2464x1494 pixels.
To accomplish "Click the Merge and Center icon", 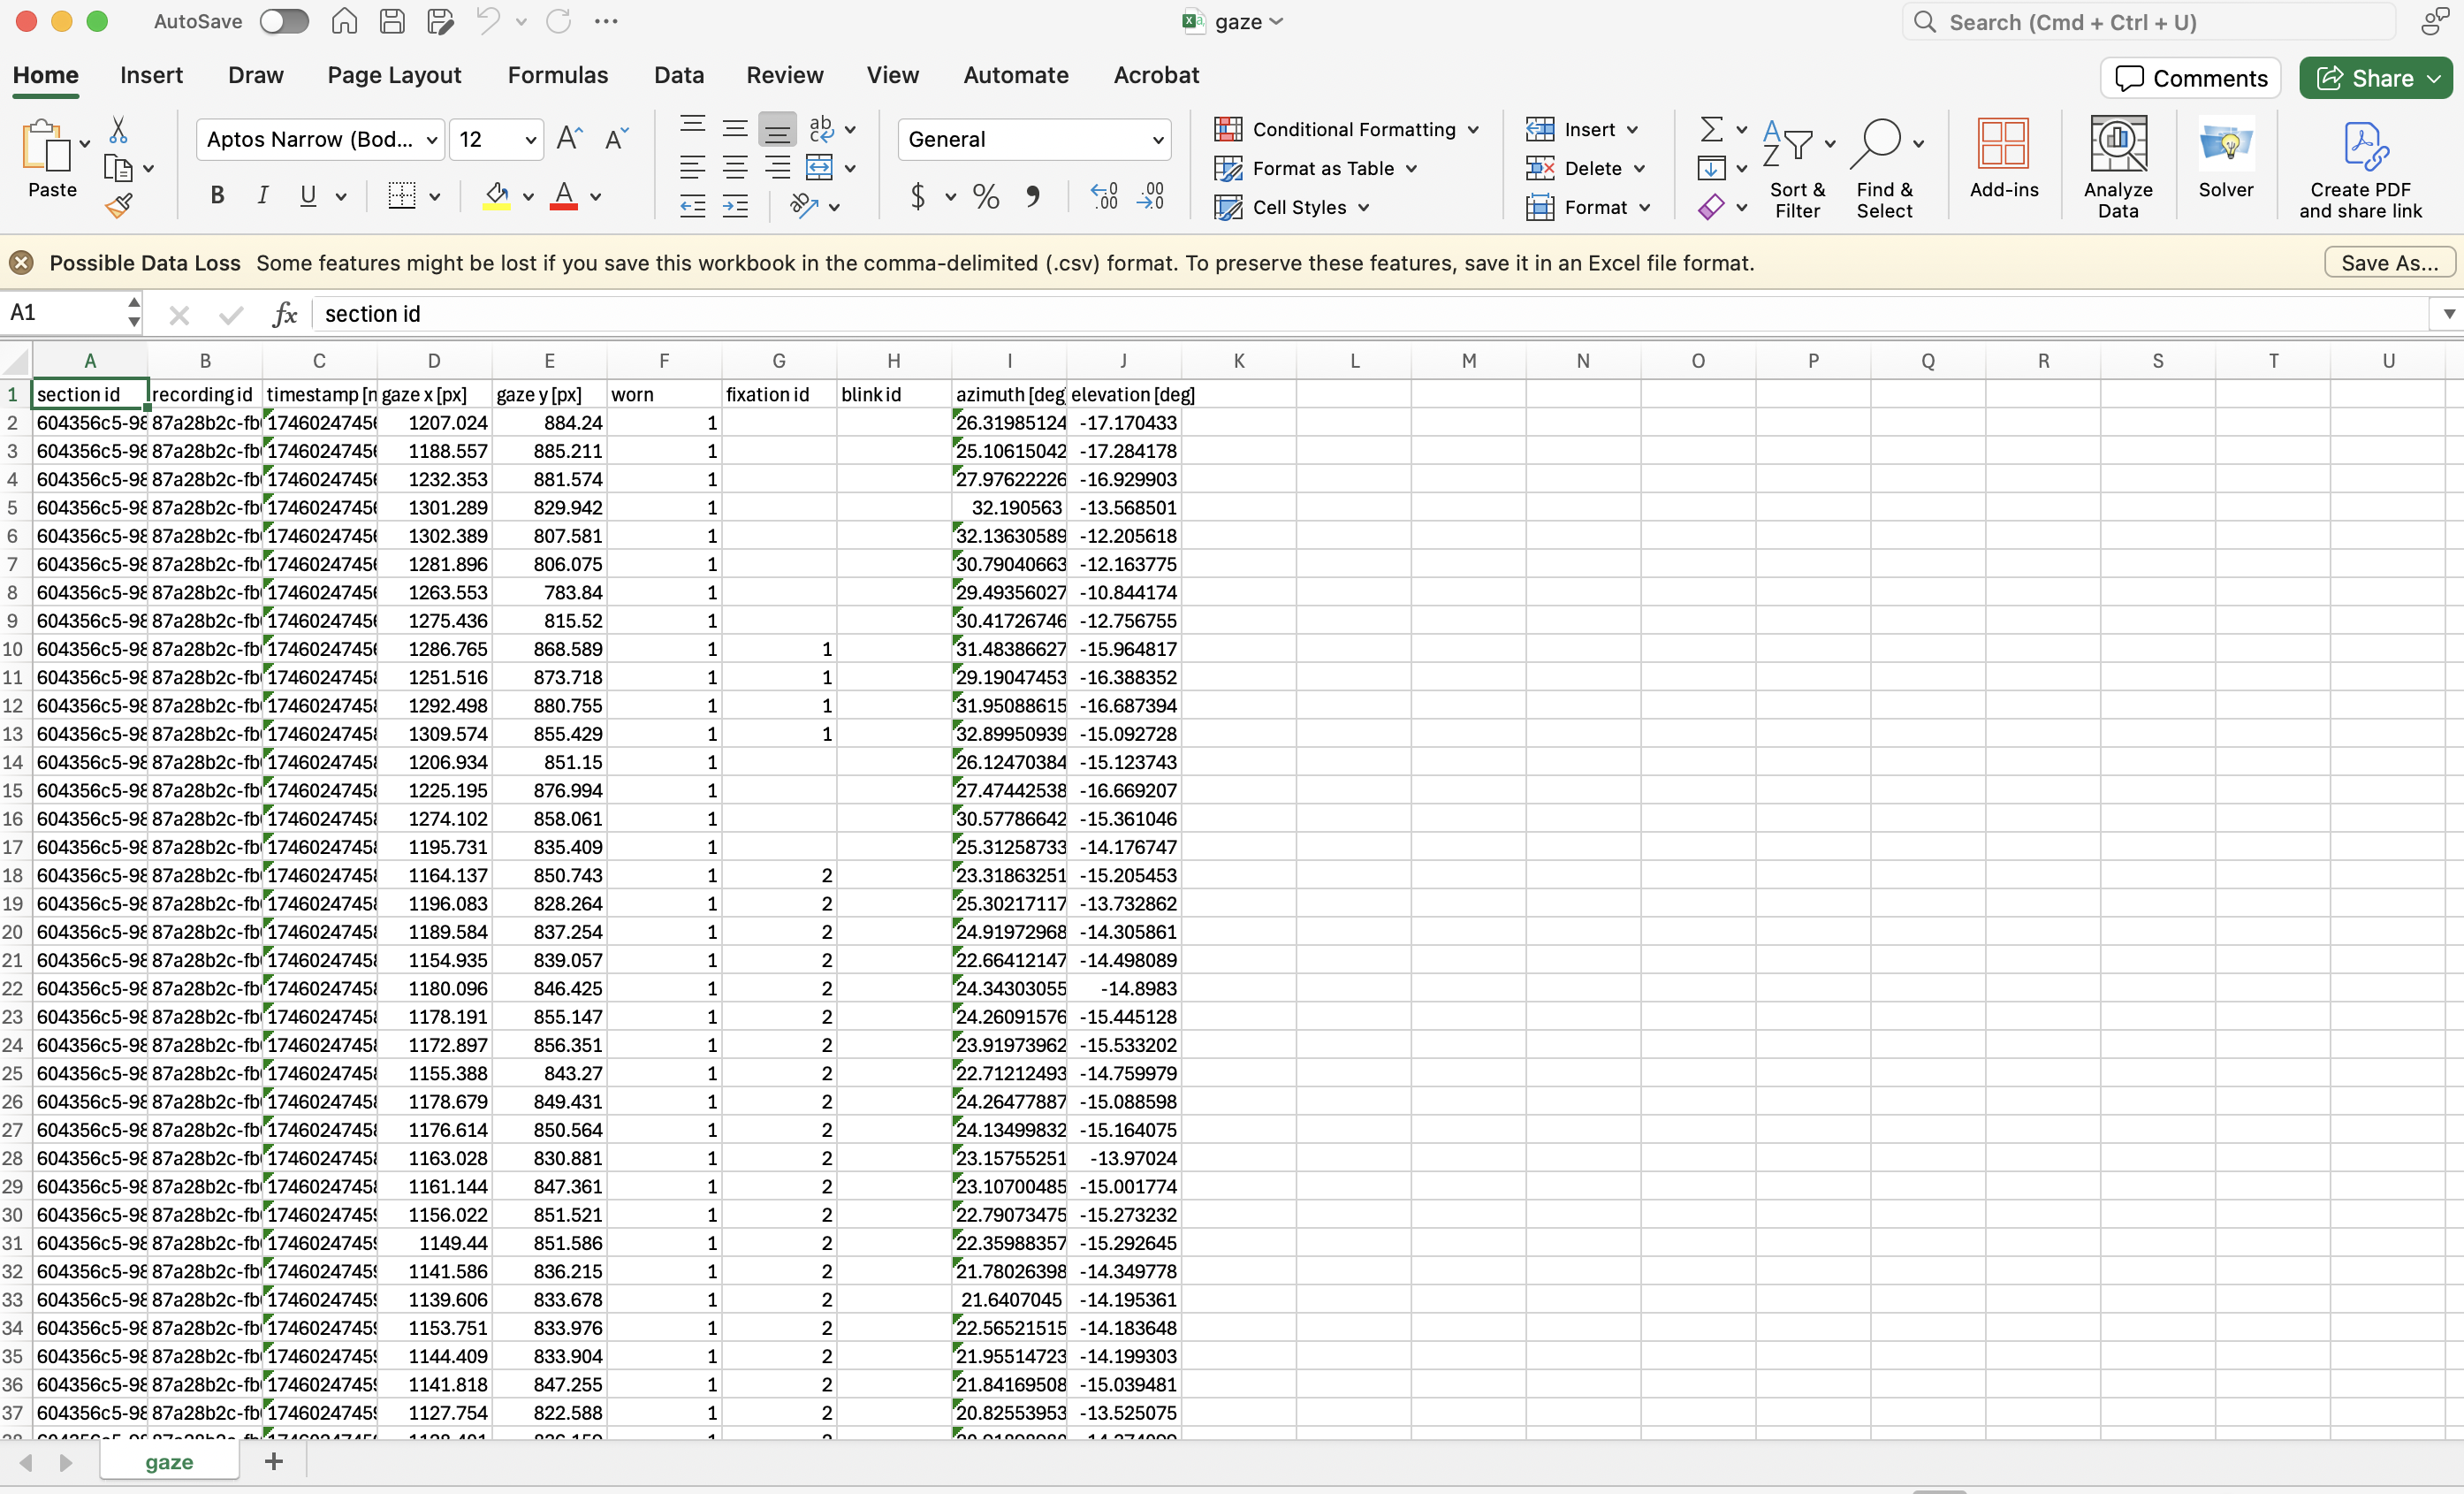I will pos(819,167).
